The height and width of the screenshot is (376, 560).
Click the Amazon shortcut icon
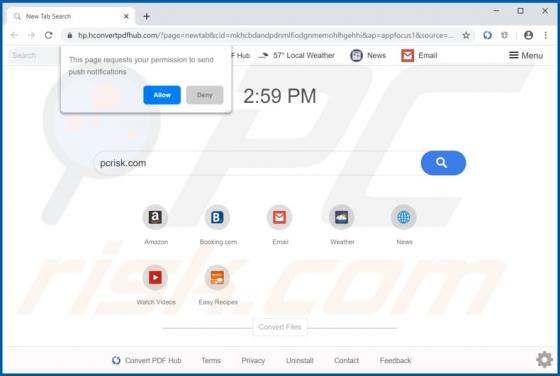[x=155, y=217]
